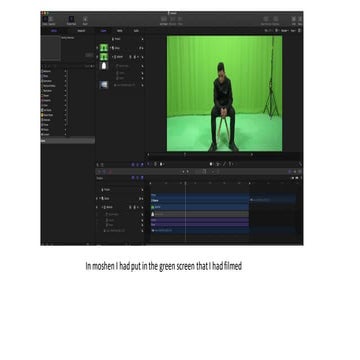Click the Project Pane toolbar icon
The image size is (360, 360).
[x=71, y=20]
